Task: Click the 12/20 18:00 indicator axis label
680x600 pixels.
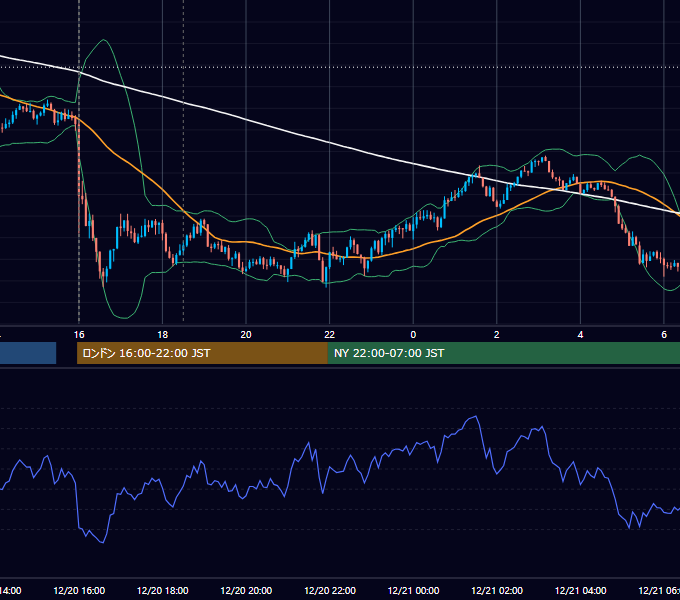Action: (x=163, y=590)
